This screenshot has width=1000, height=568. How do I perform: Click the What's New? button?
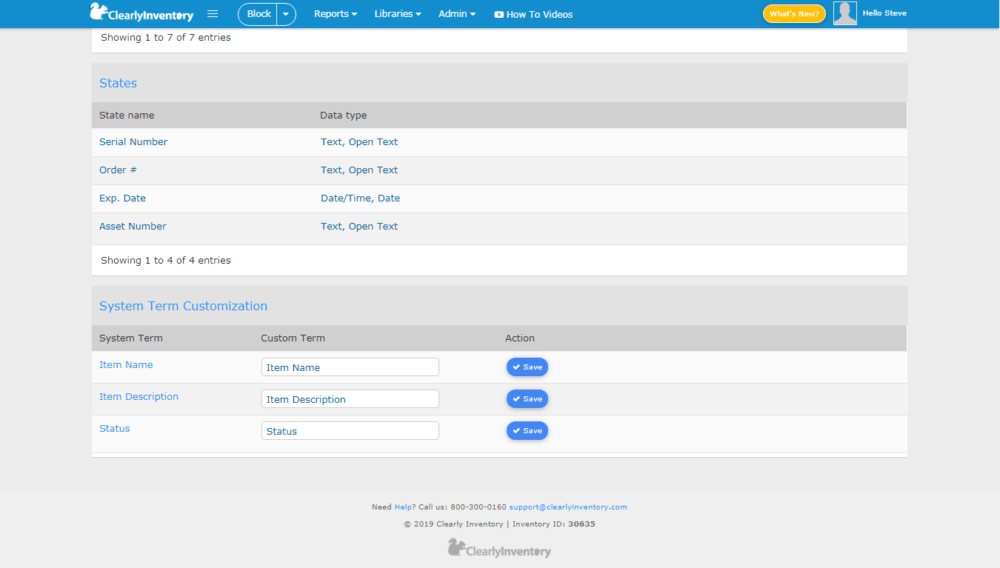click(x=794, y=13)
